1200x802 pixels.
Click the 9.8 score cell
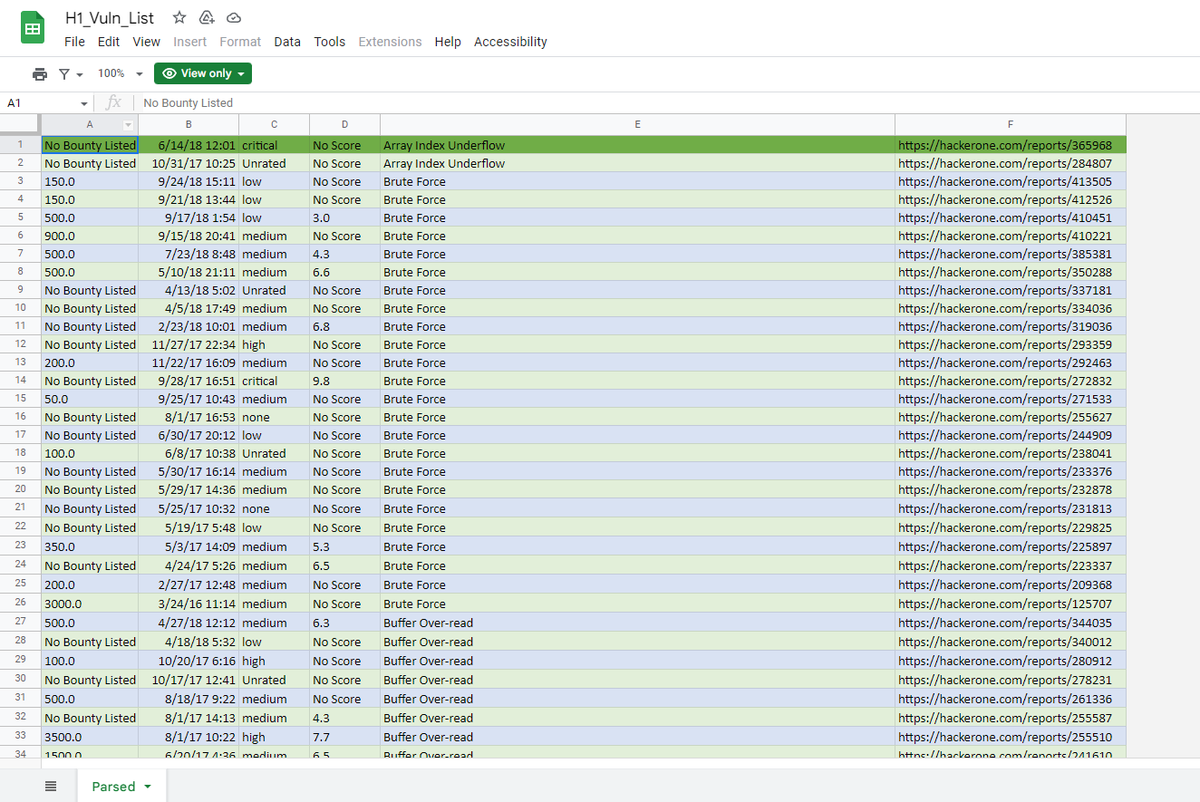pos(344,381)
